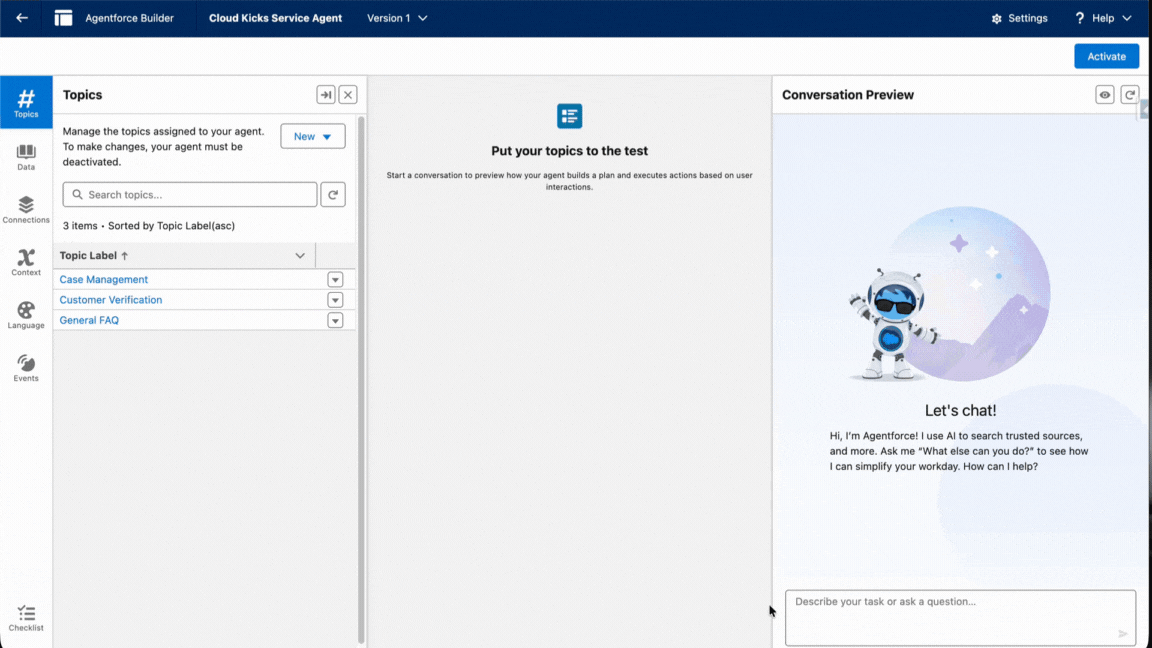Open the New topic dropdown
This screenshot has width=1152, height=648.
[x=313, y=136]
